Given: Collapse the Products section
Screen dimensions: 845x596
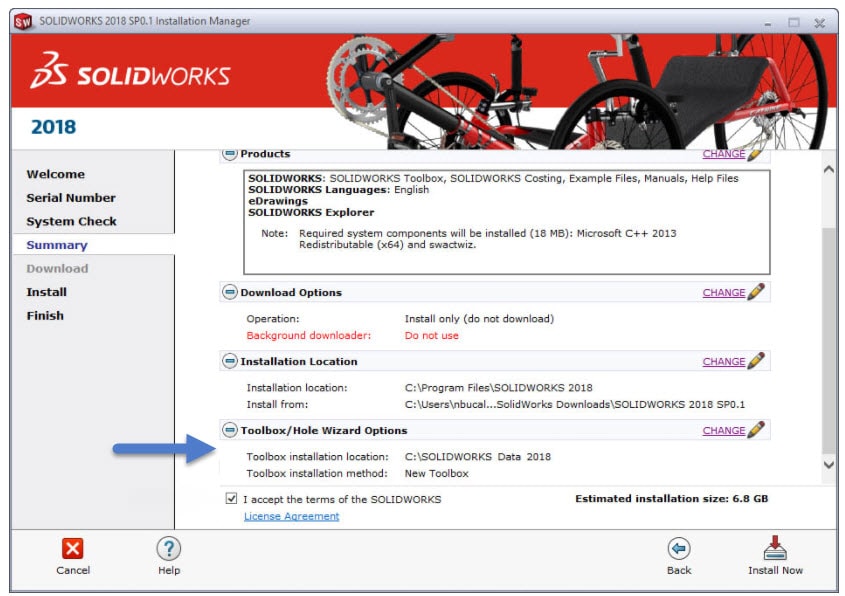Looking at the screenshot, I should [x=230, y=154].
